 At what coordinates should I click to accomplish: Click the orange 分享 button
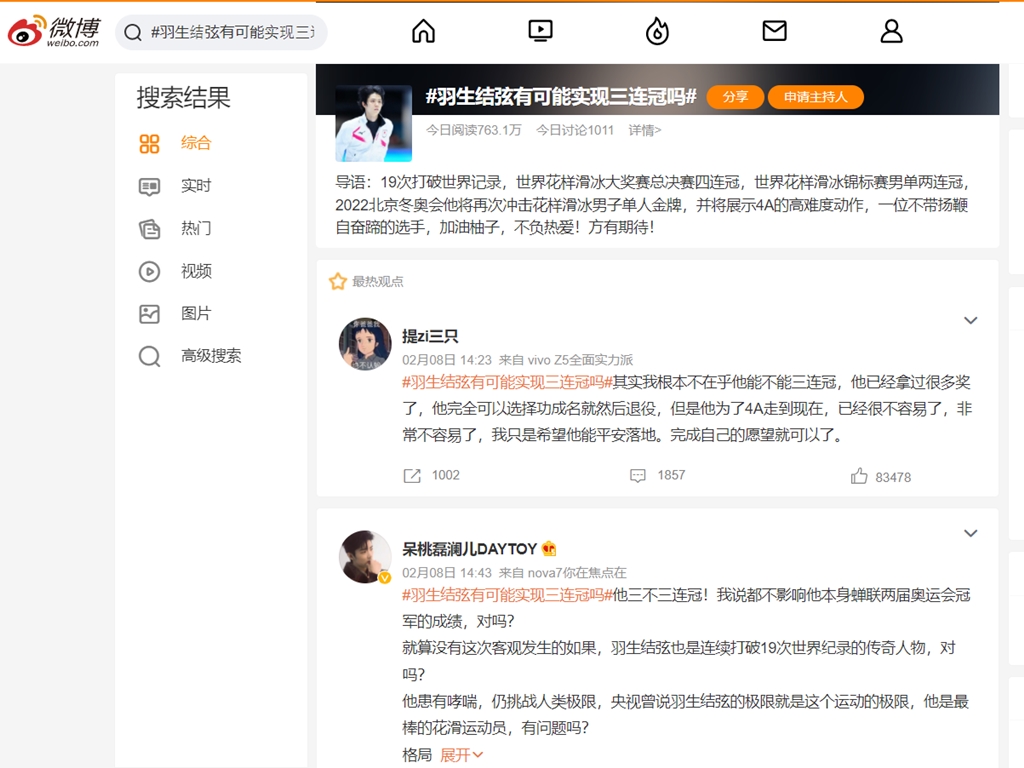coord(735,97)
